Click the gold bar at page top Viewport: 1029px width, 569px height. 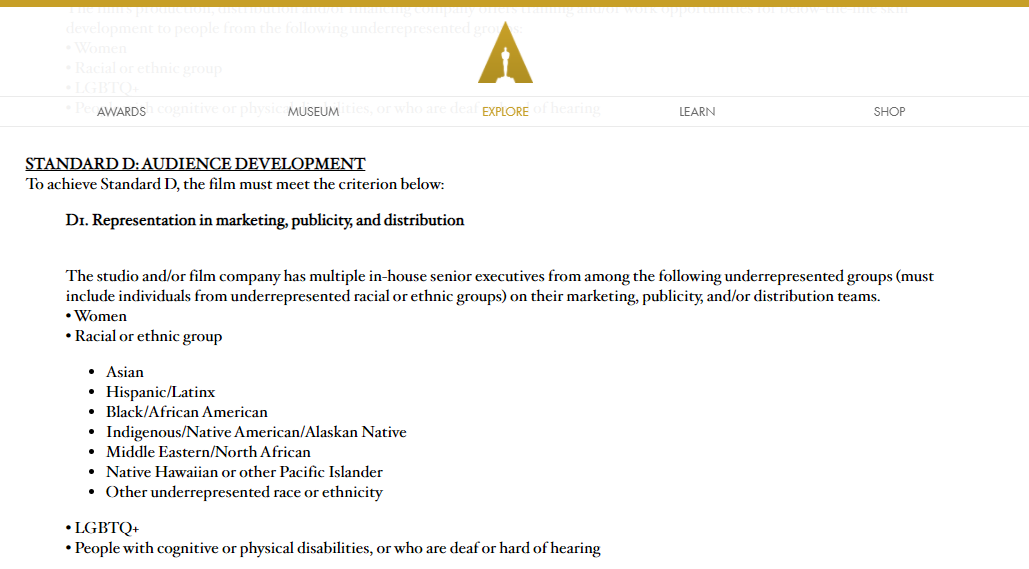(x=514, y=3)
